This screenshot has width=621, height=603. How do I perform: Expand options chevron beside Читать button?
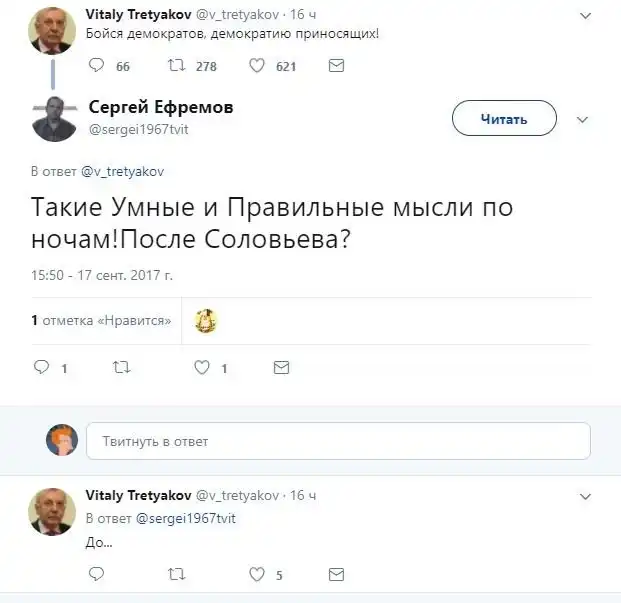point(584,119)
